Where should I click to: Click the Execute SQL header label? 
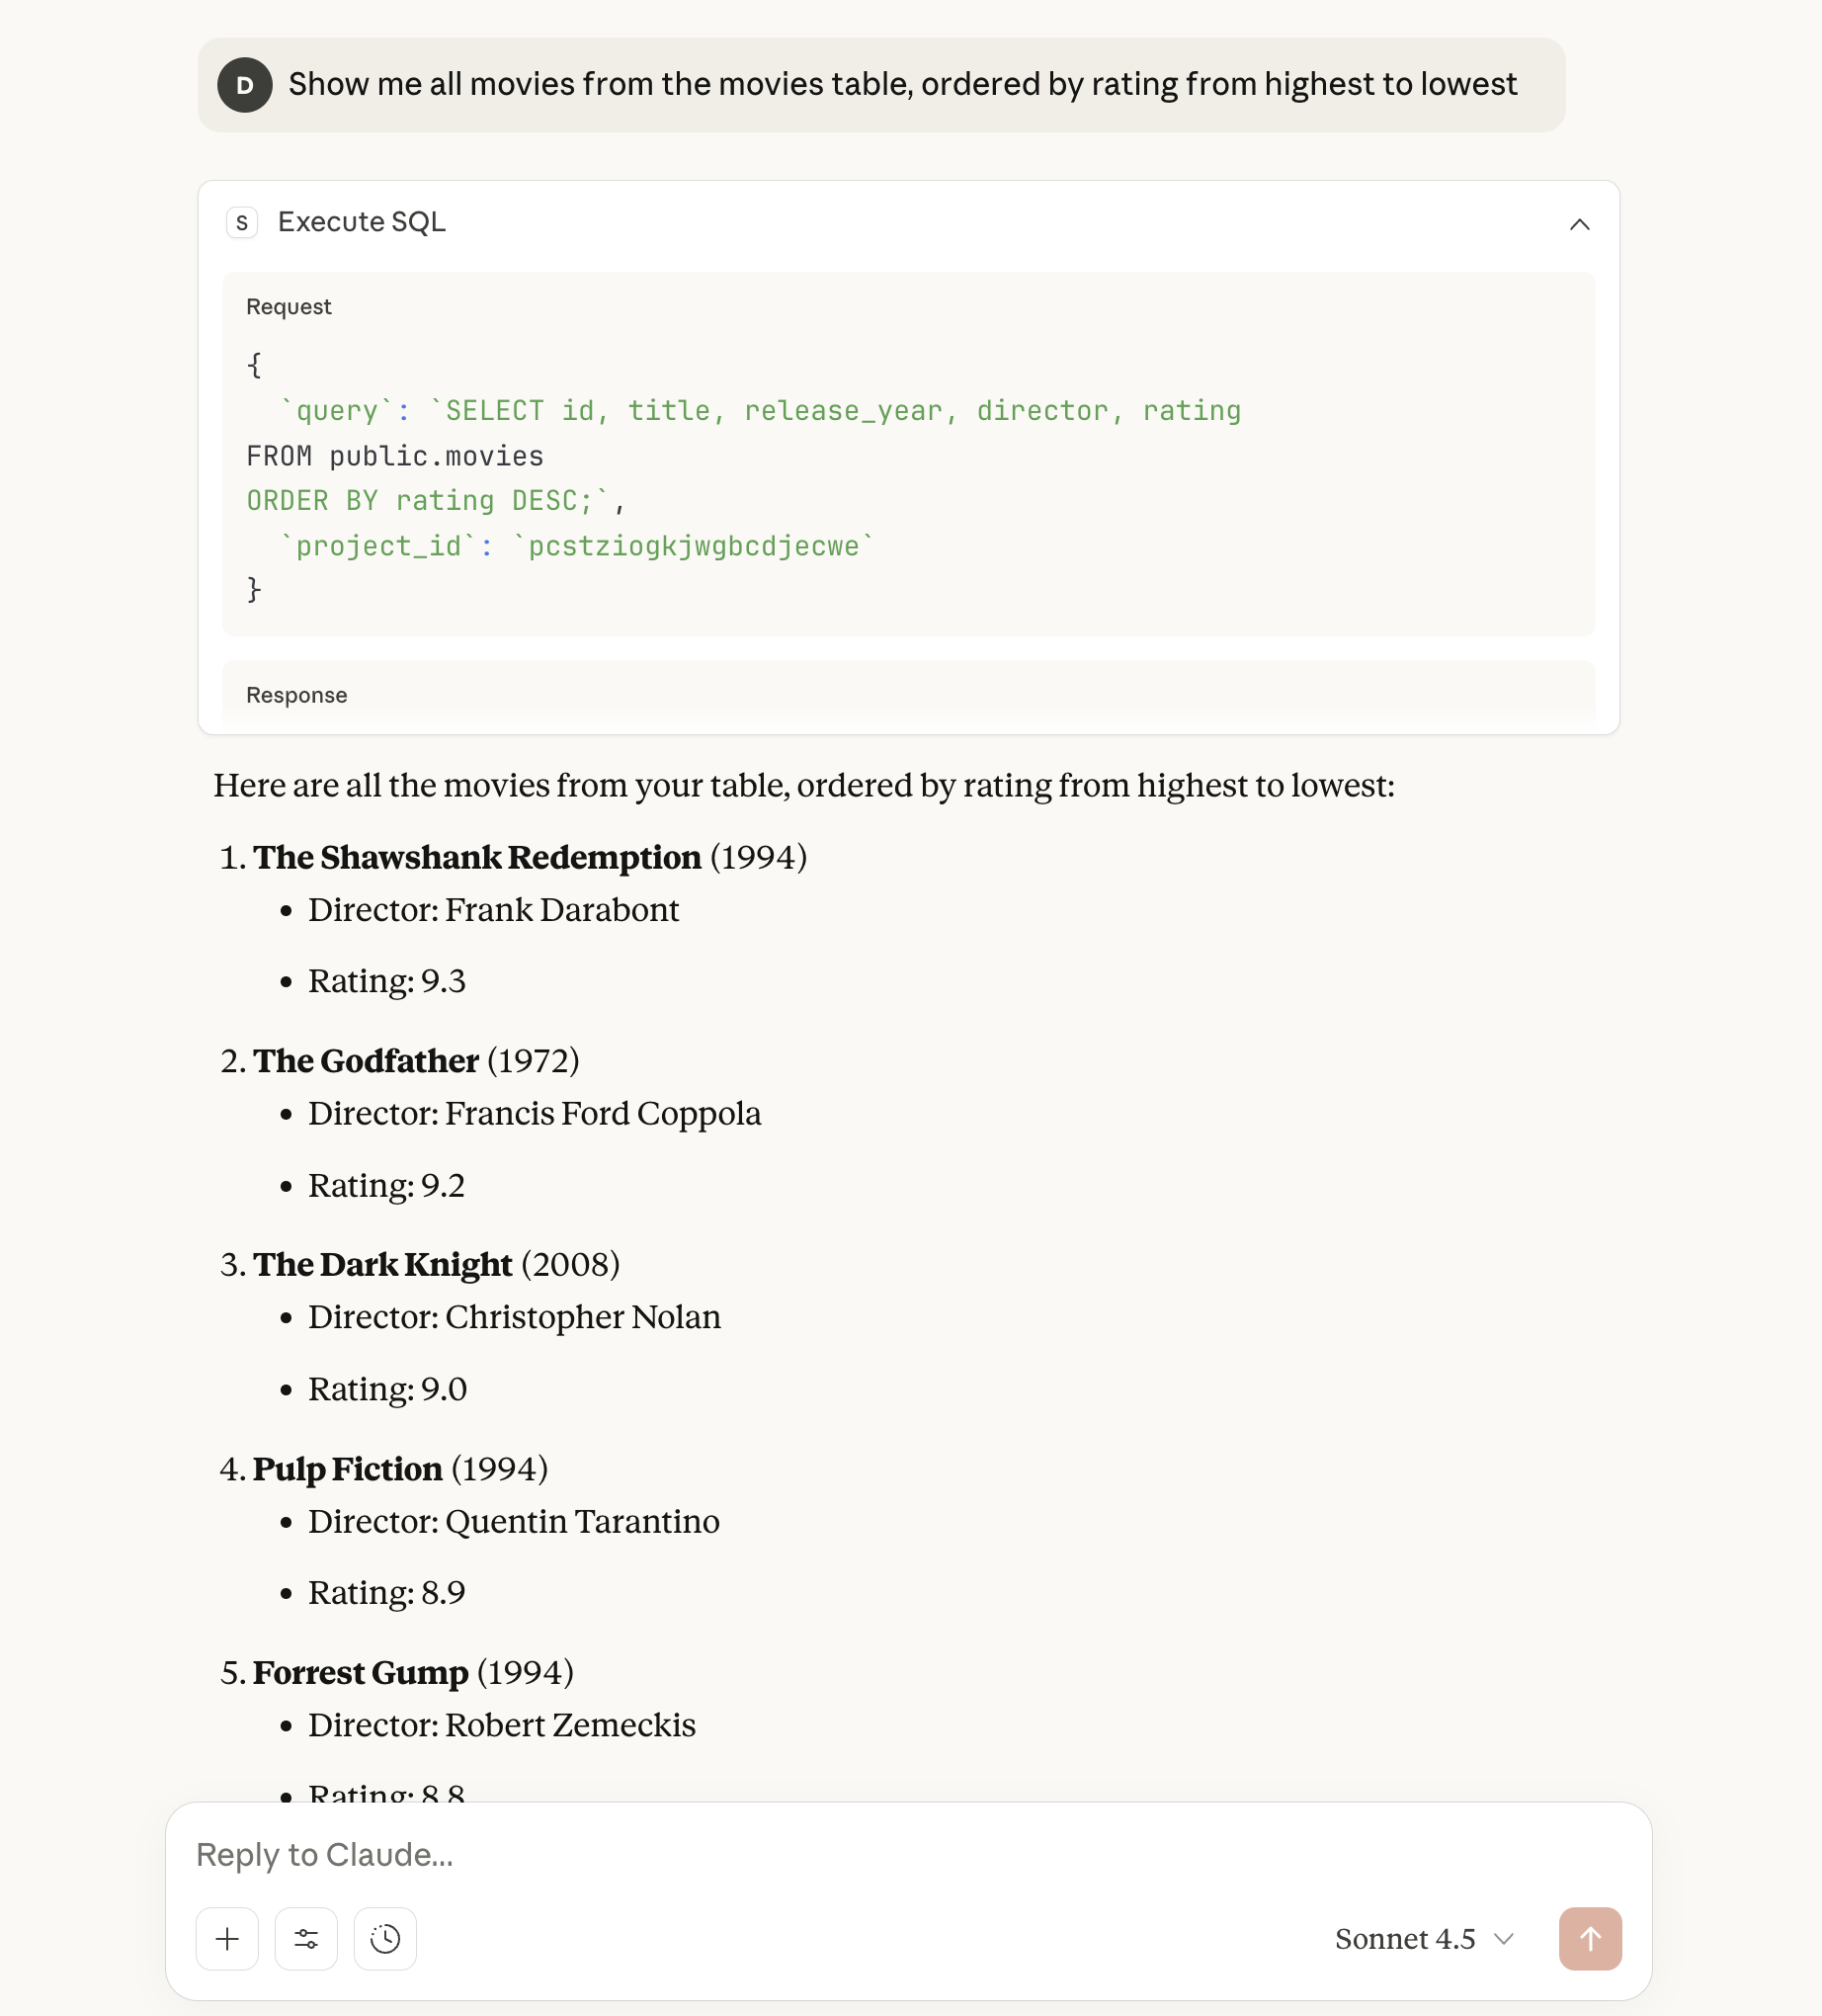tap(361, 221)
